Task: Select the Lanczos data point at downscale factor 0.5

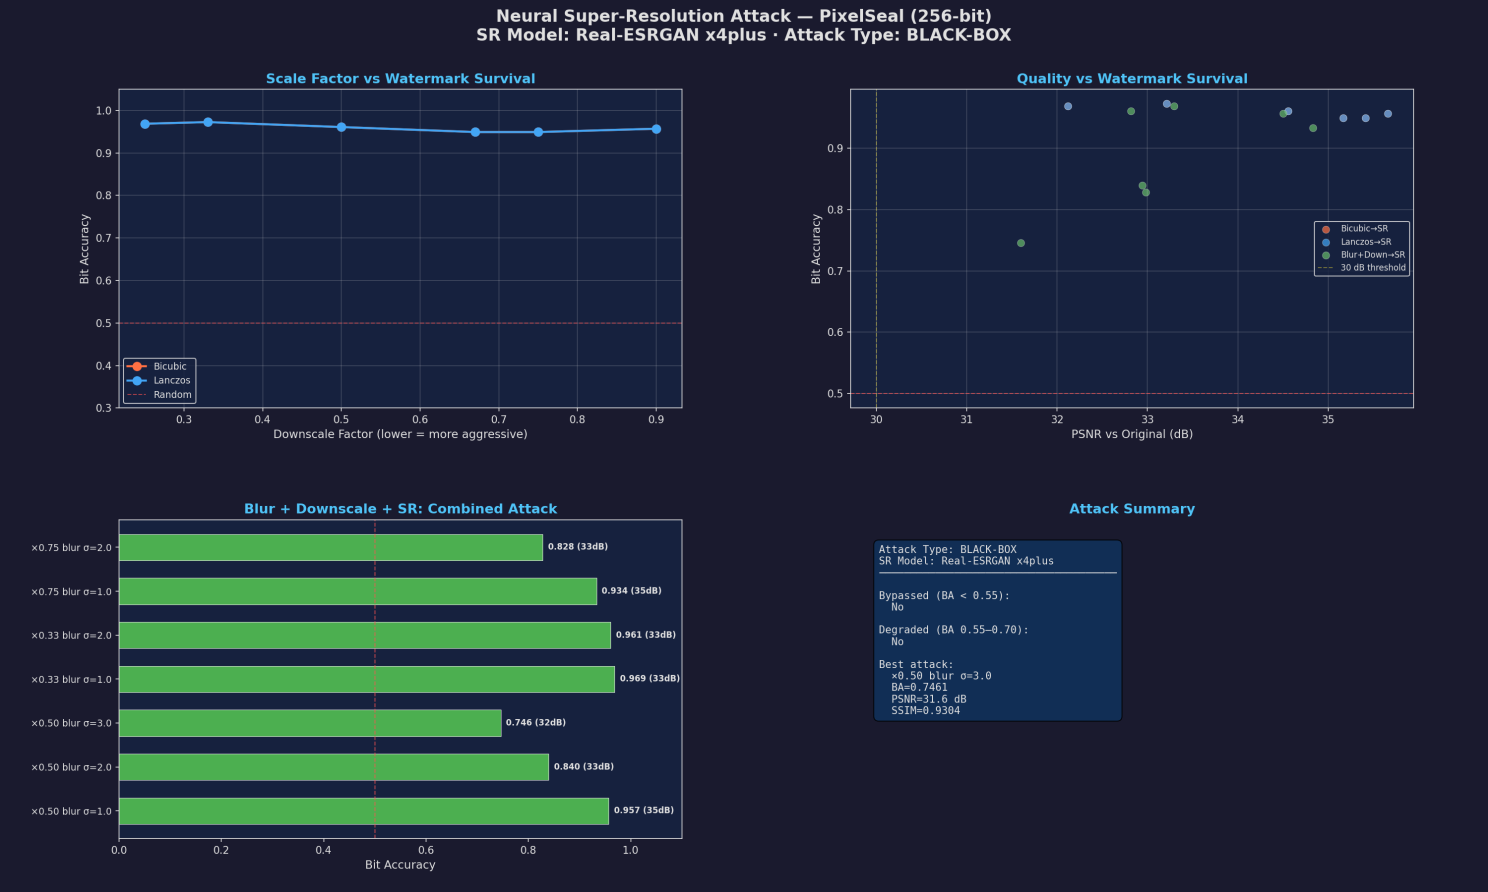Action: [x=341, y=127]
